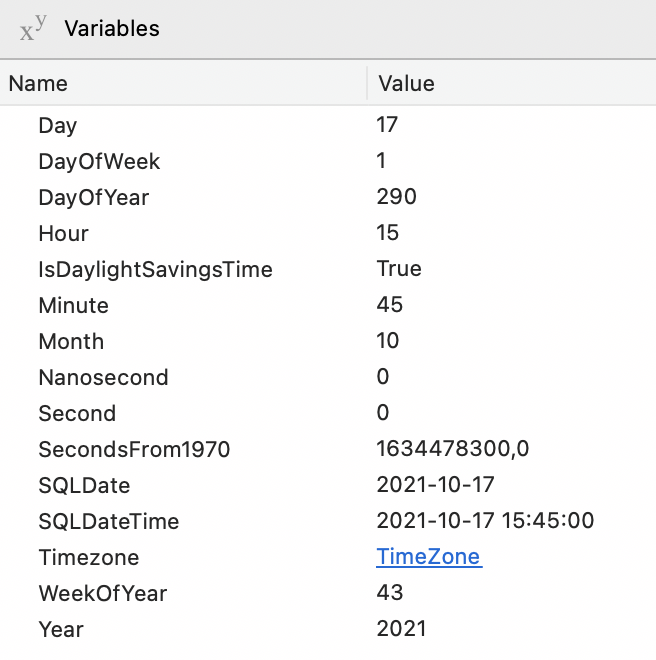The height and width of the screenshot is (660, 656).
Task: Select the IsDaylightSavingsTime variable row
Action: 328,269
